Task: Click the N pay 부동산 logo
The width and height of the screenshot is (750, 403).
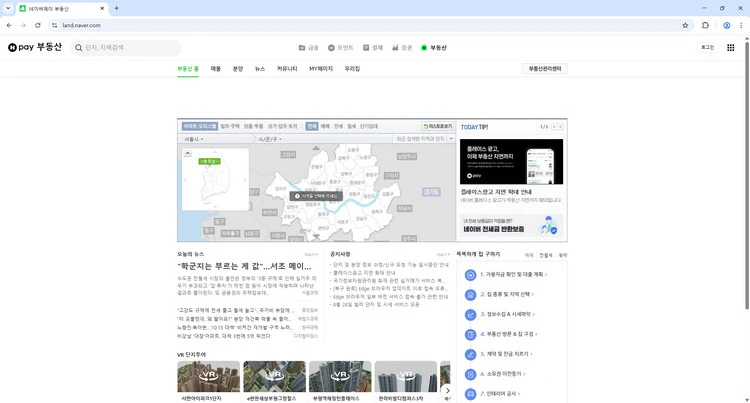Action: [34, 47]
